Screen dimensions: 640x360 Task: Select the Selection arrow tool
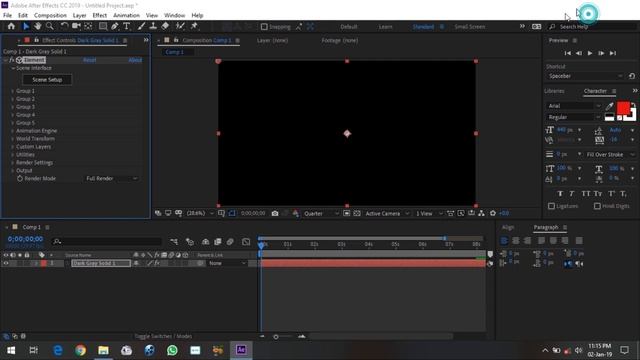[26, 26]
